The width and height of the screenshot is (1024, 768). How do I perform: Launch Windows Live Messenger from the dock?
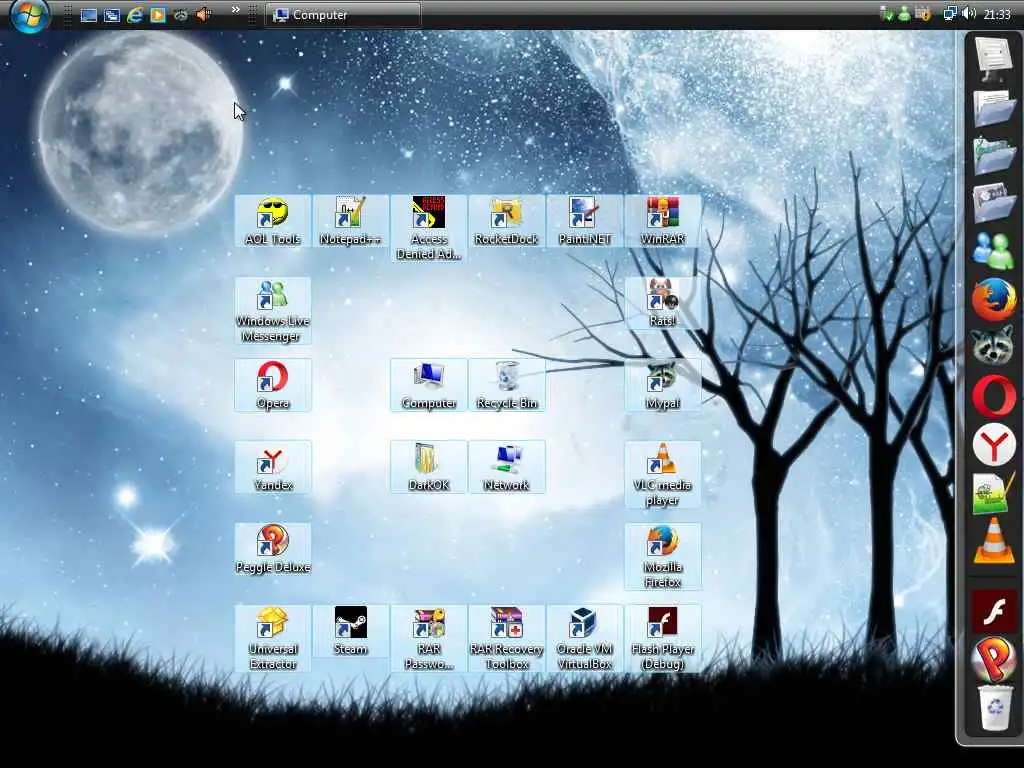click(993, 251)
